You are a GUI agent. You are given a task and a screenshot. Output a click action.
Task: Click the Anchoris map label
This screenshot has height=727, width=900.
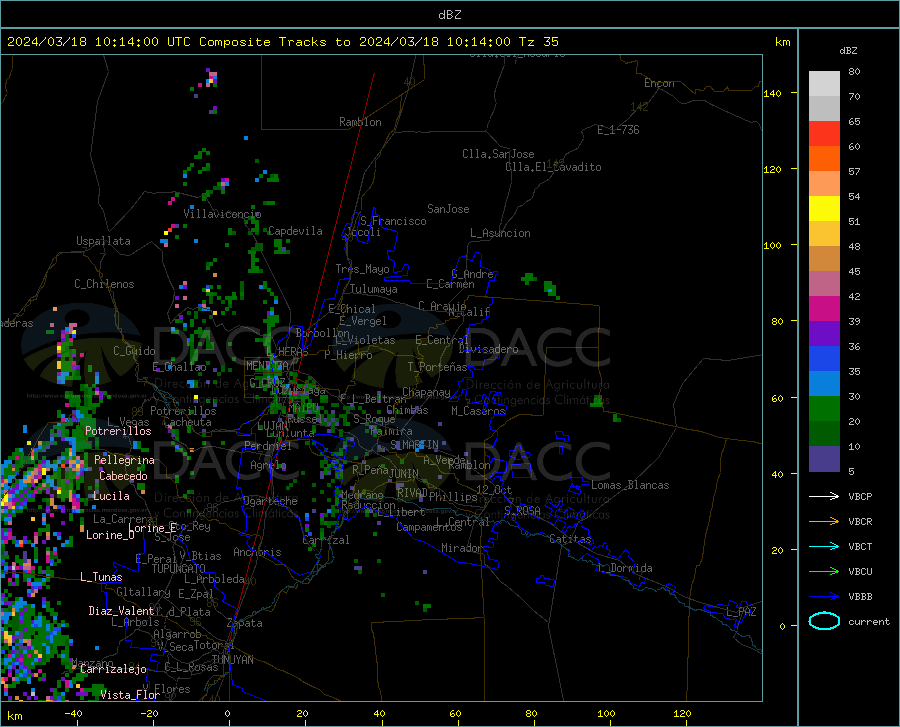(257, 553)
